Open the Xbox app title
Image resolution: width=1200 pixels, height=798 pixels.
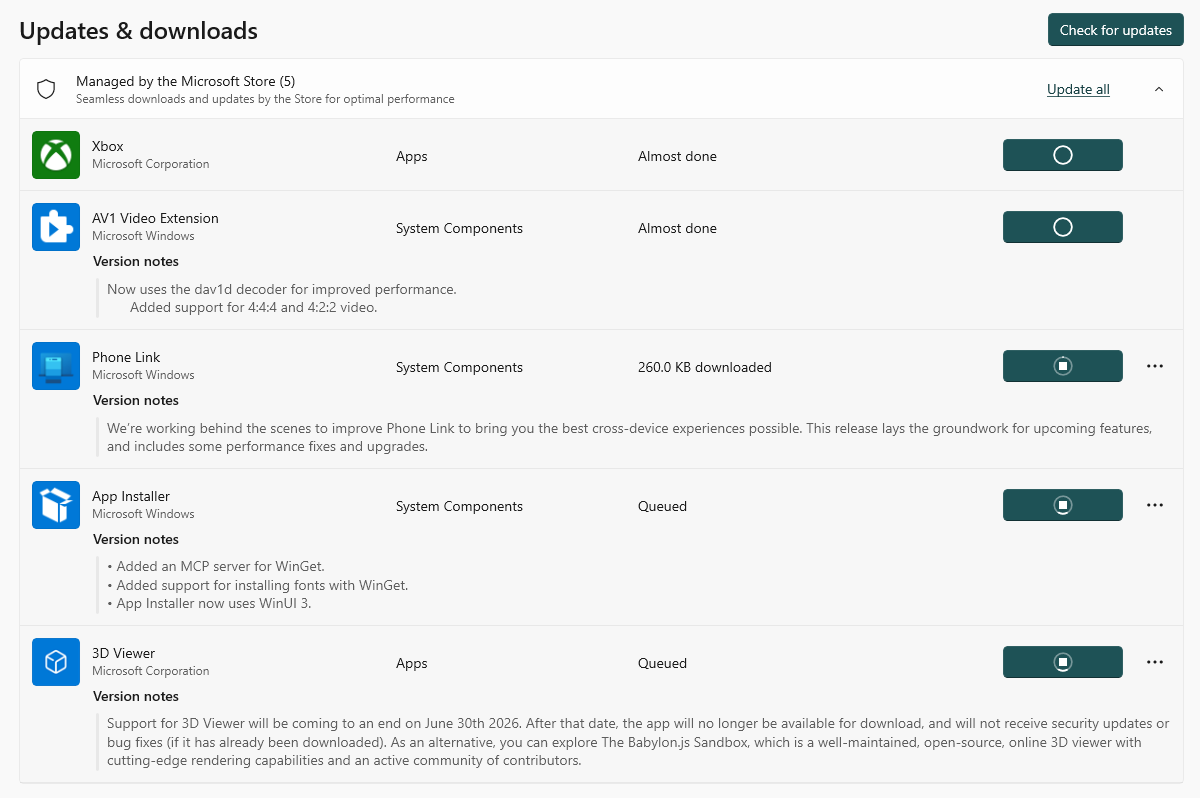108,146
